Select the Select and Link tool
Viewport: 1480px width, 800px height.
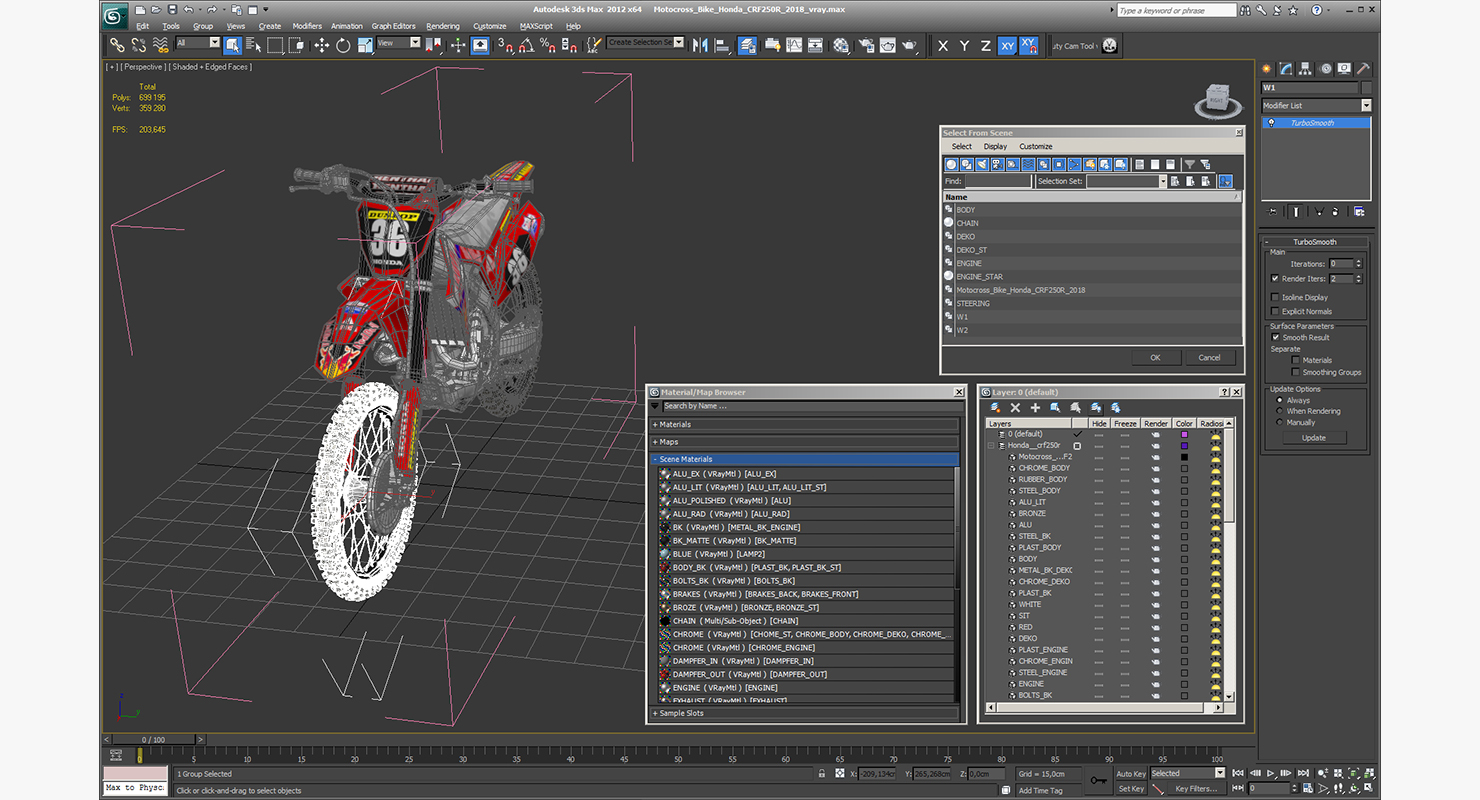point(117,45)
